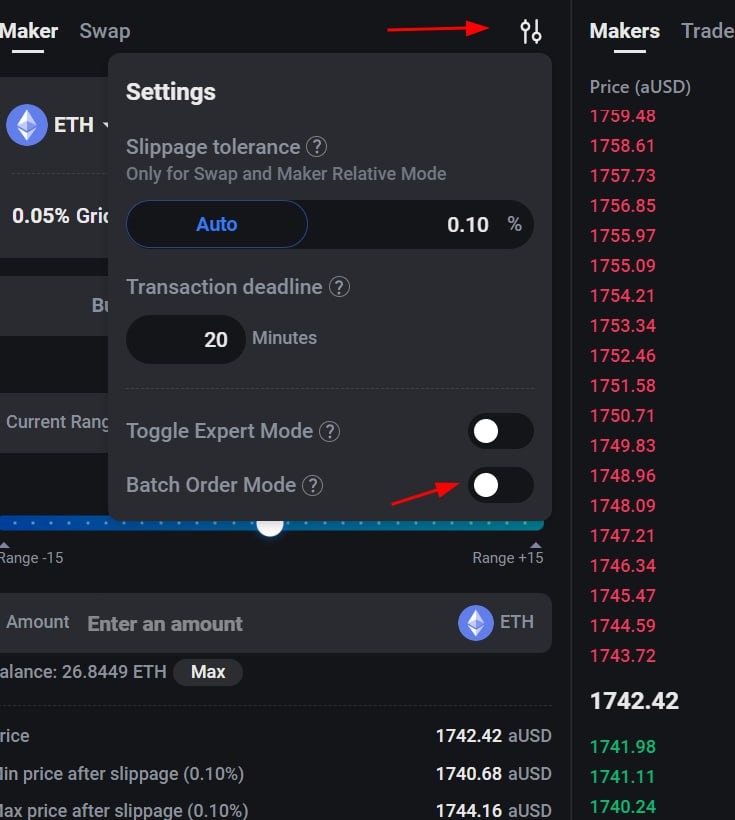Click Slippage tolerance help icon

click(x=316, y=147)
